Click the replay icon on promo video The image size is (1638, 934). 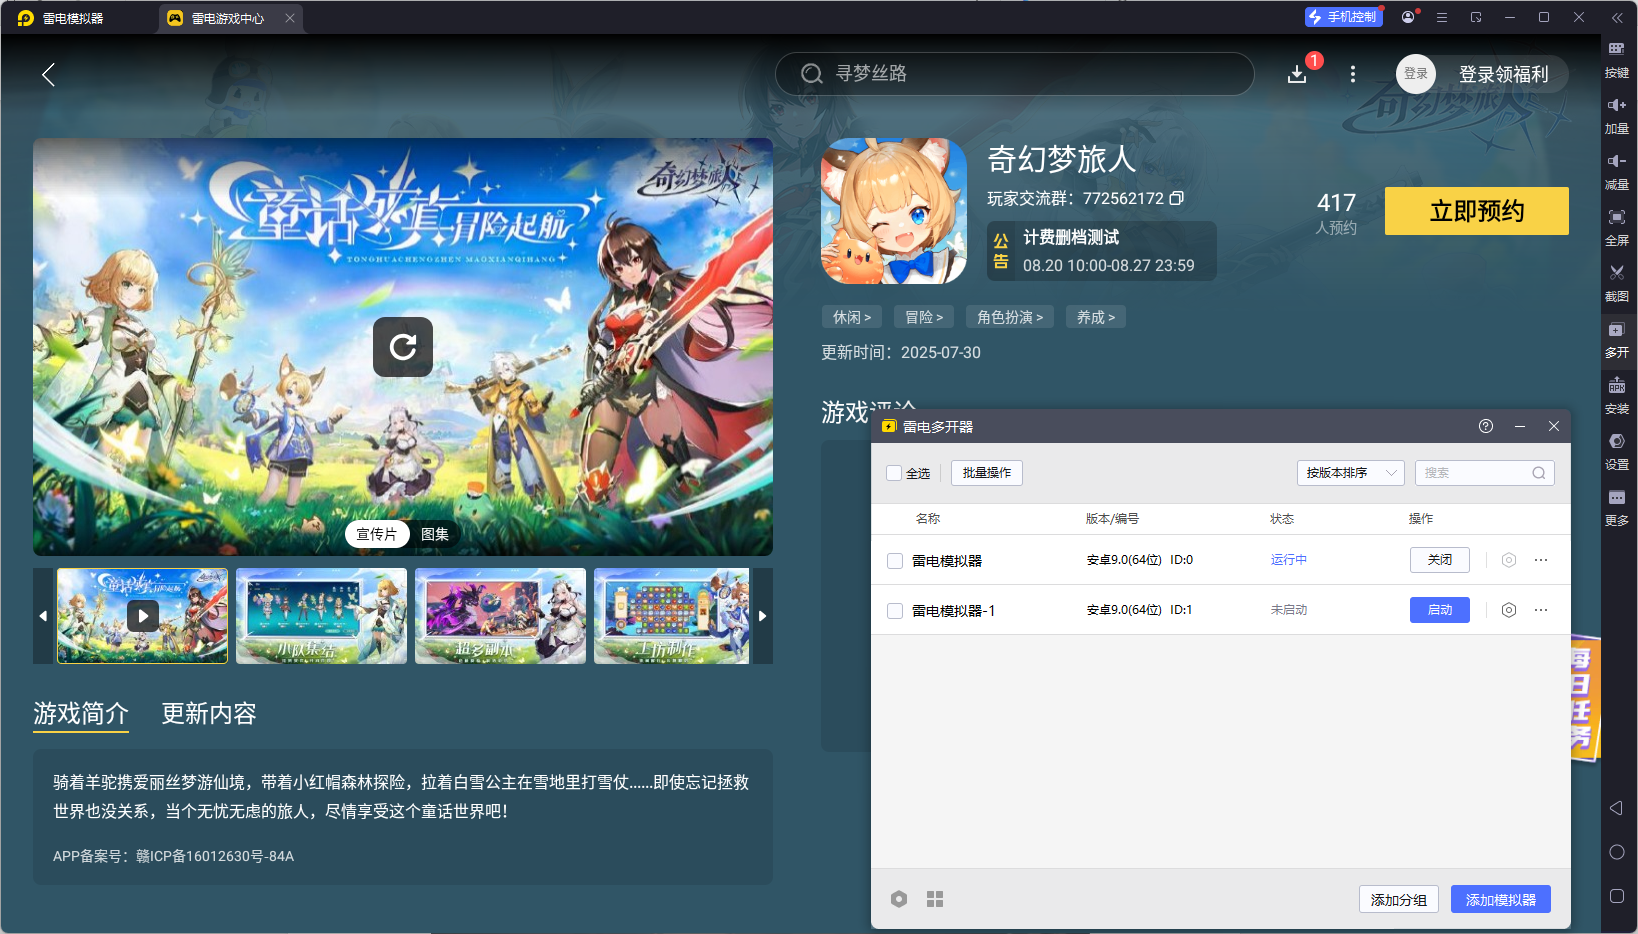pyautogui.click(x=403, y=347)
